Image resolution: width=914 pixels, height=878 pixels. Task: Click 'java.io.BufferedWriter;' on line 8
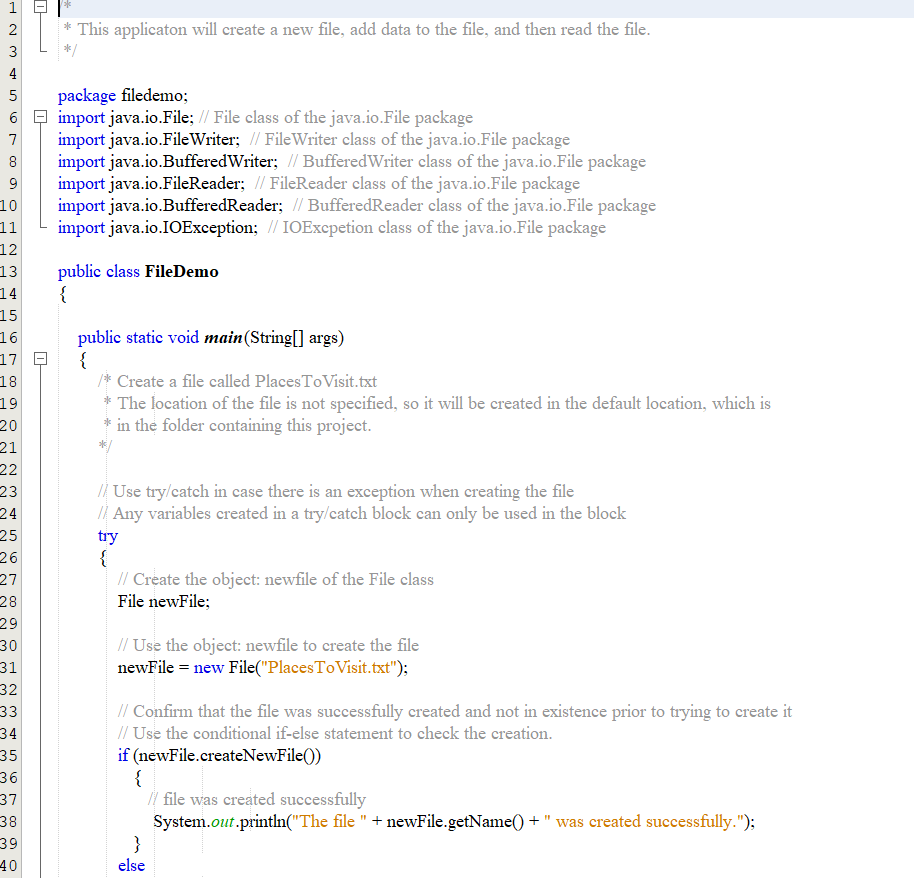tap(194, 161)
